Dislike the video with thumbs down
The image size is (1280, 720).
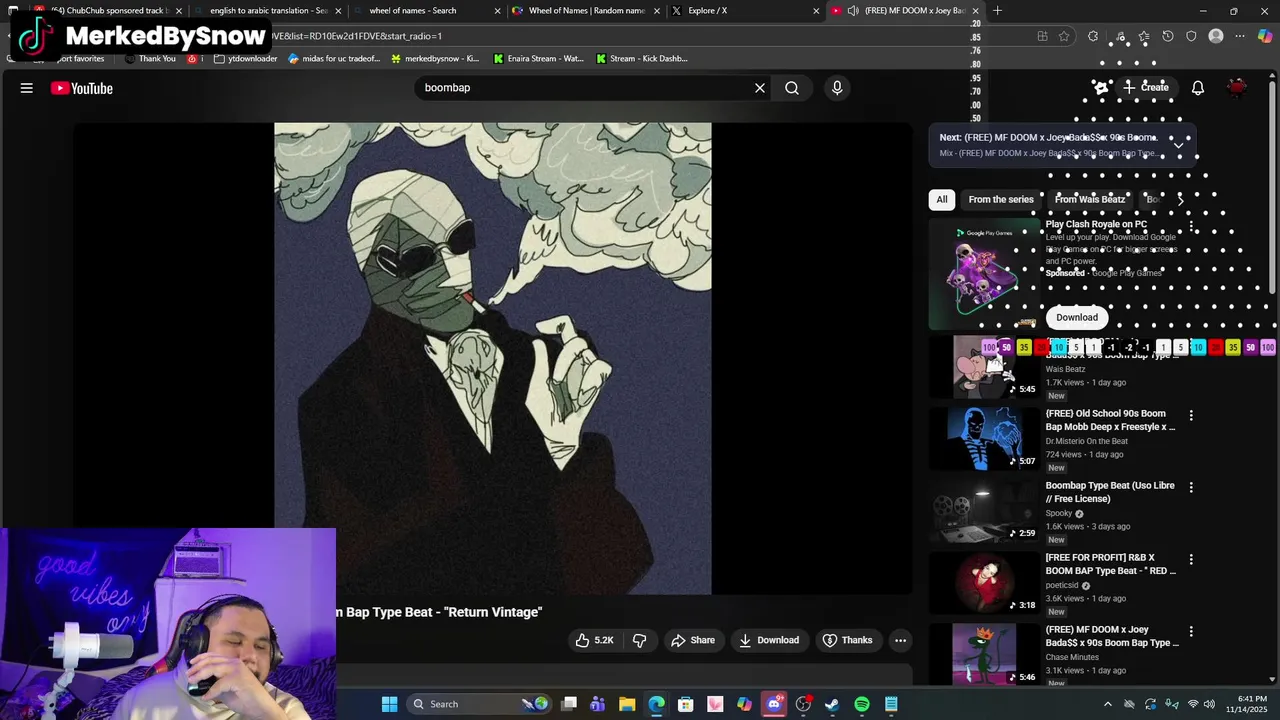click(x=640, y=640)
